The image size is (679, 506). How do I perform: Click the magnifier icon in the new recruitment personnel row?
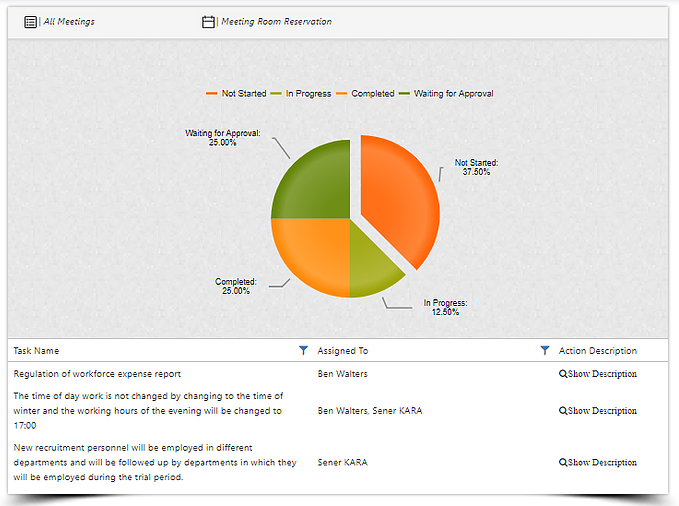tap(563, 463)
